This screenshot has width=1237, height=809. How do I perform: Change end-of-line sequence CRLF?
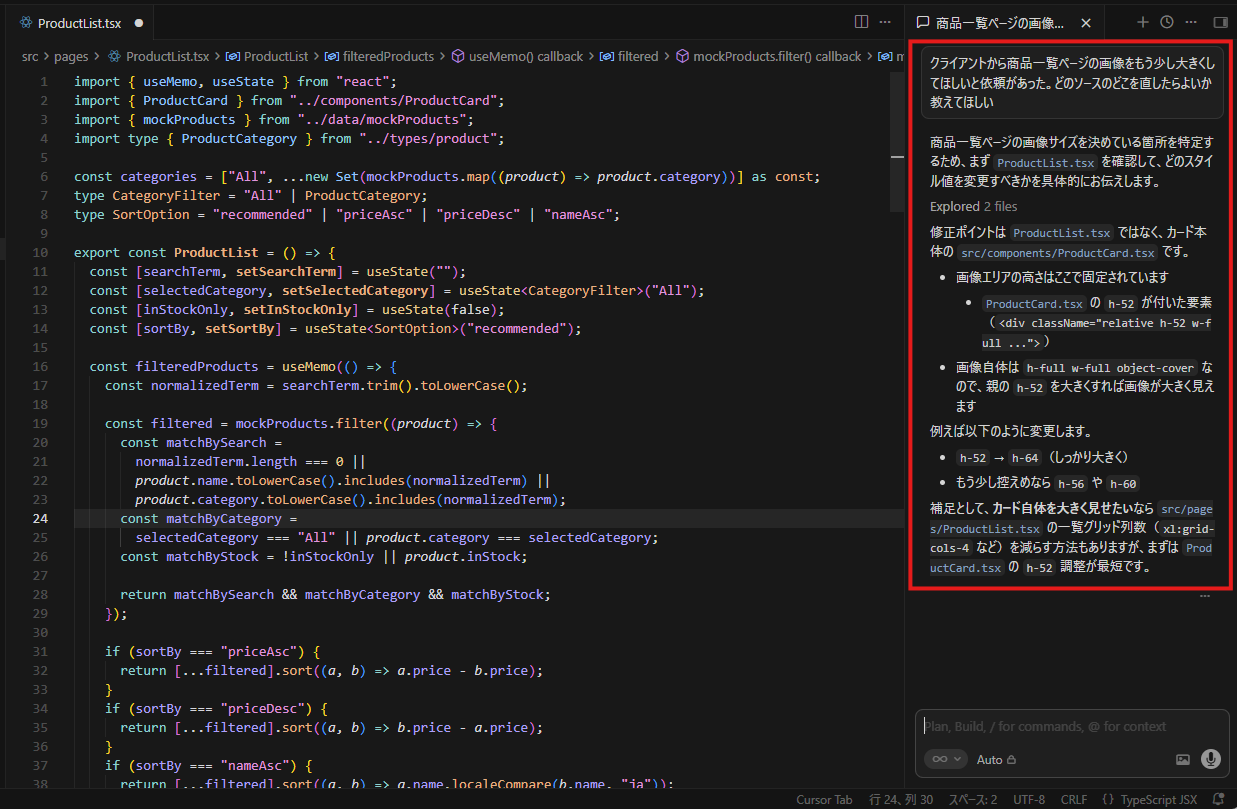(x=1074, y=800)
